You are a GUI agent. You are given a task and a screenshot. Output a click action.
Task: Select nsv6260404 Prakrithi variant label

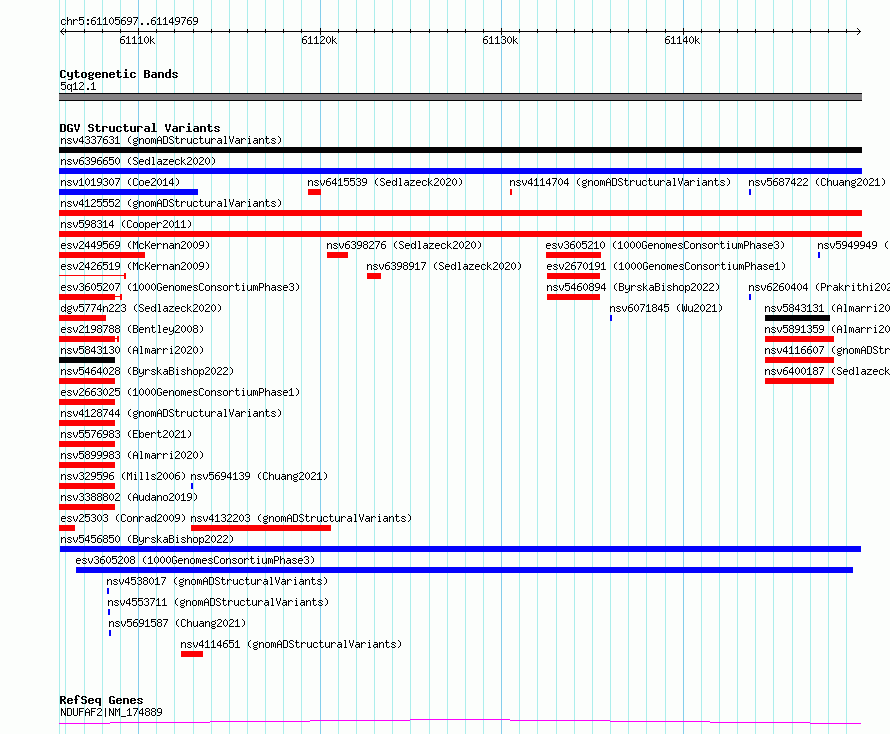(x=818, y=287)
